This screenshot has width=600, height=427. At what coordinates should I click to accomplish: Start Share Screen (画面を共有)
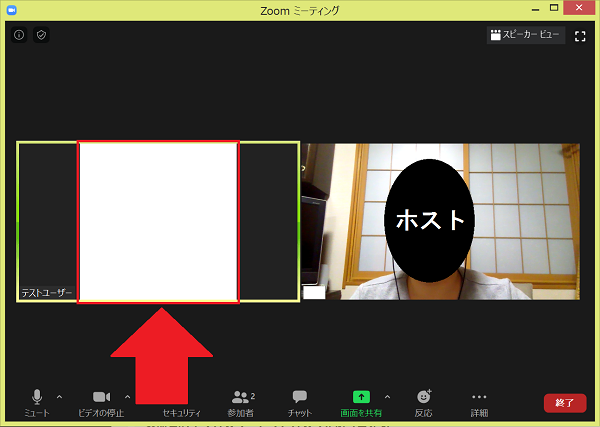[x=361, y=403]
